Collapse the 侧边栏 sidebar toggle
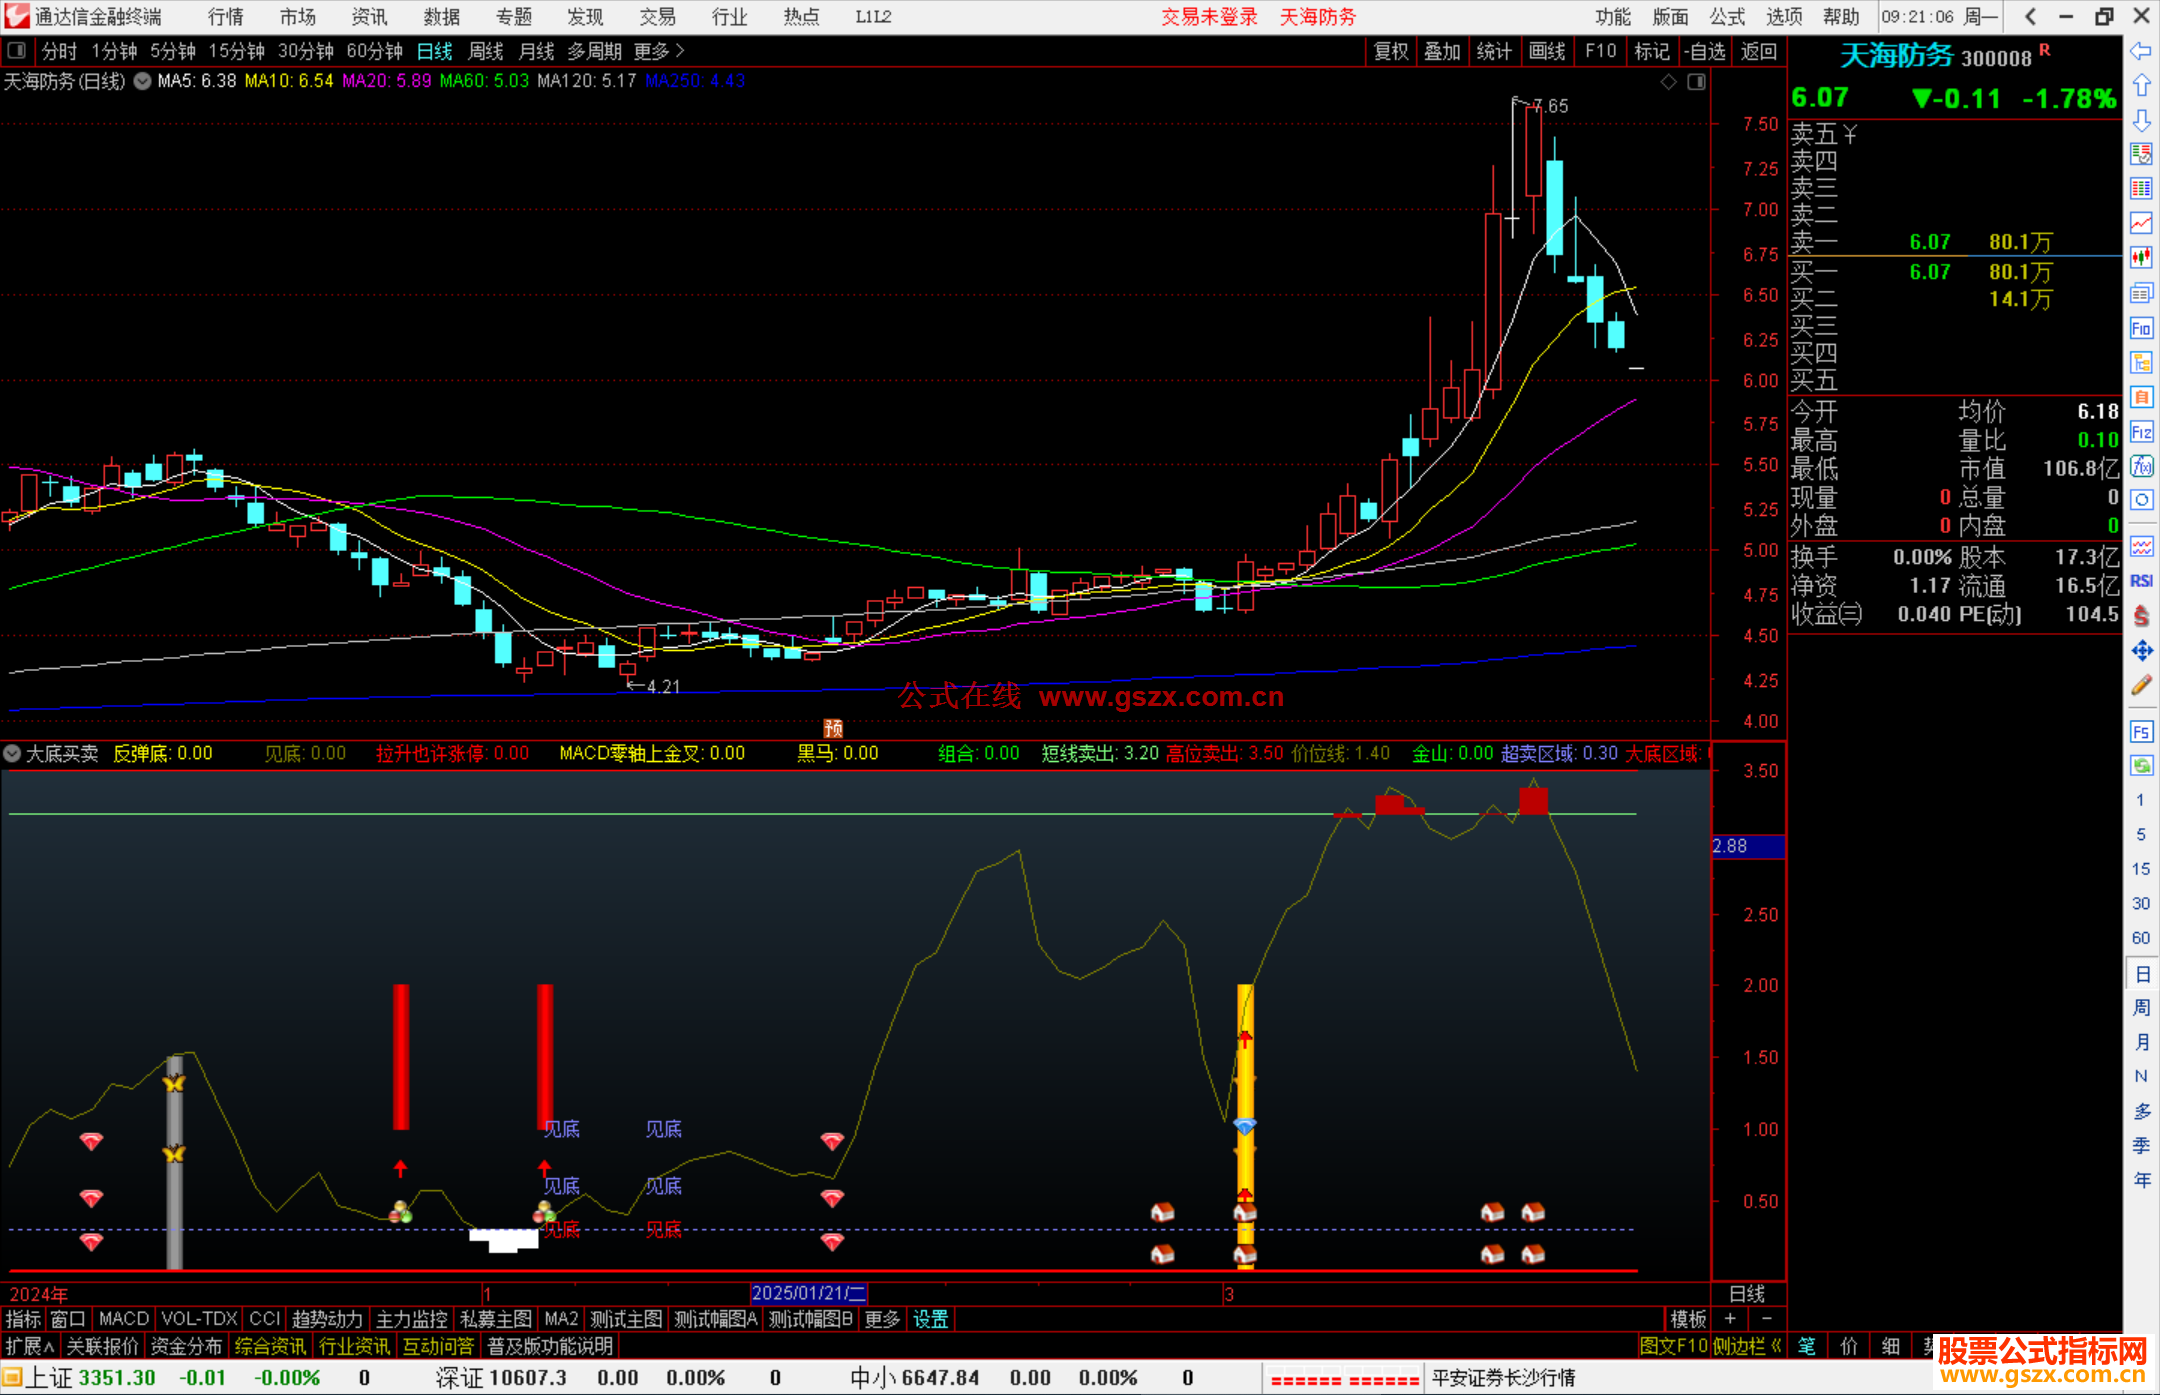This screenshot has height=1395, width=2160. click(1747, 1346)
